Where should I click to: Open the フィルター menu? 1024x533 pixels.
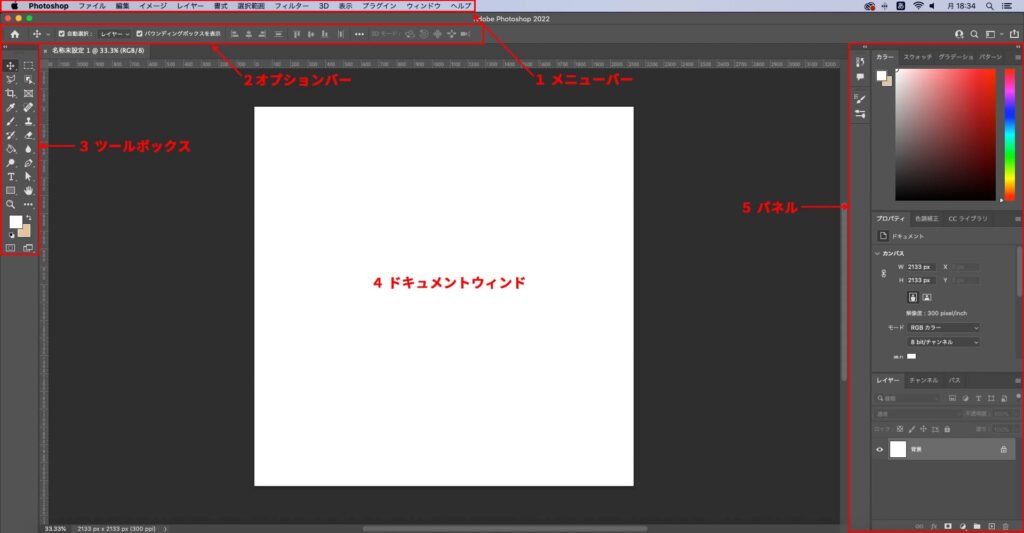[x=291, y=6]
